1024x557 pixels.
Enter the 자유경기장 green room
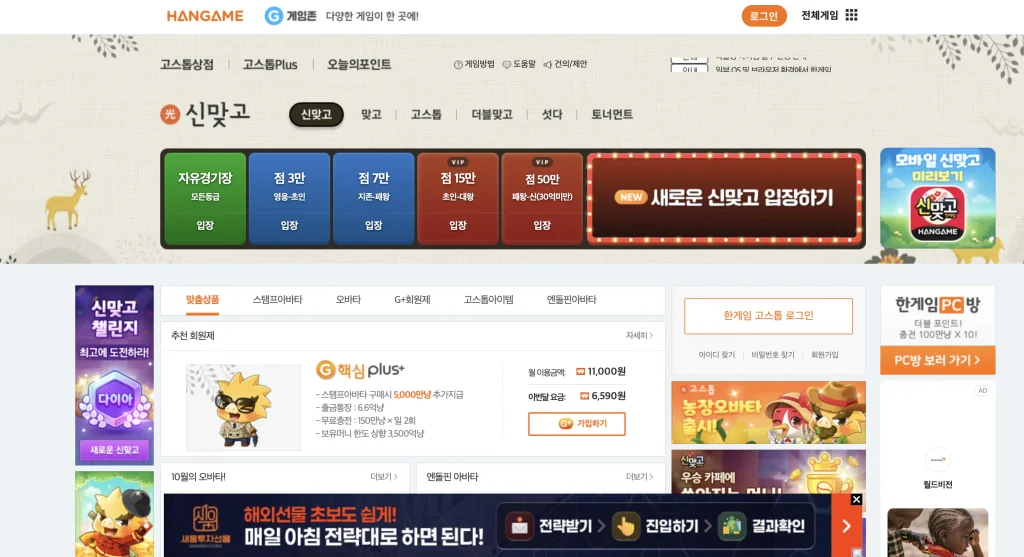point(205,199)
